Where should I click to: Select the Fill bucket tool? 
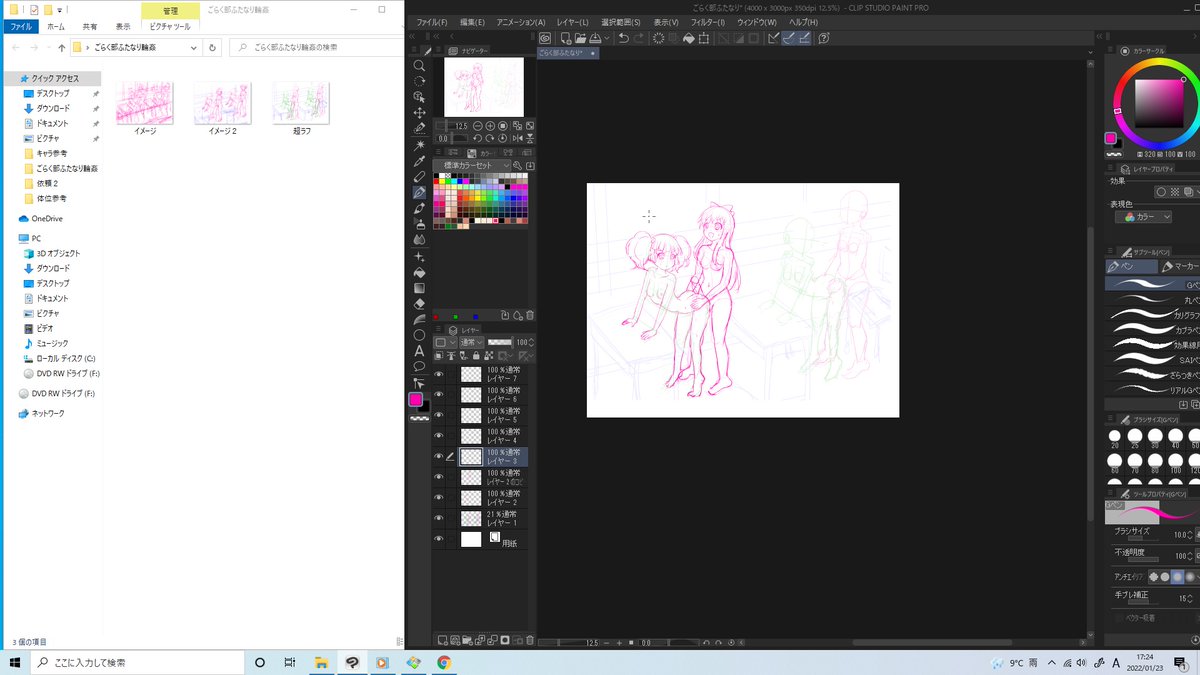click(419, 272)
